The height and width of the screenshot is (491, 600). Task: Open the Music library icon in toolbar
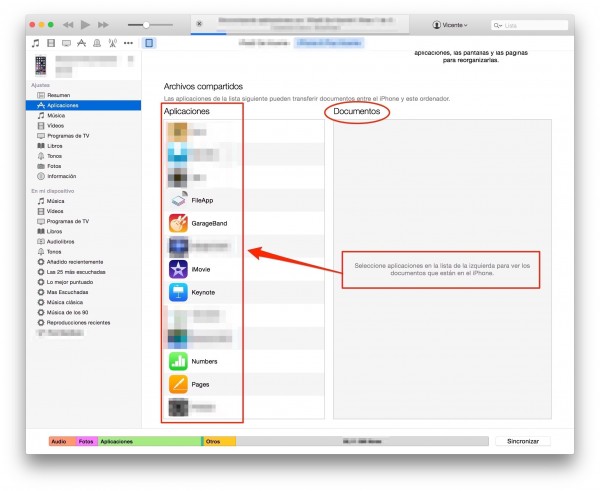pos(36,43)
